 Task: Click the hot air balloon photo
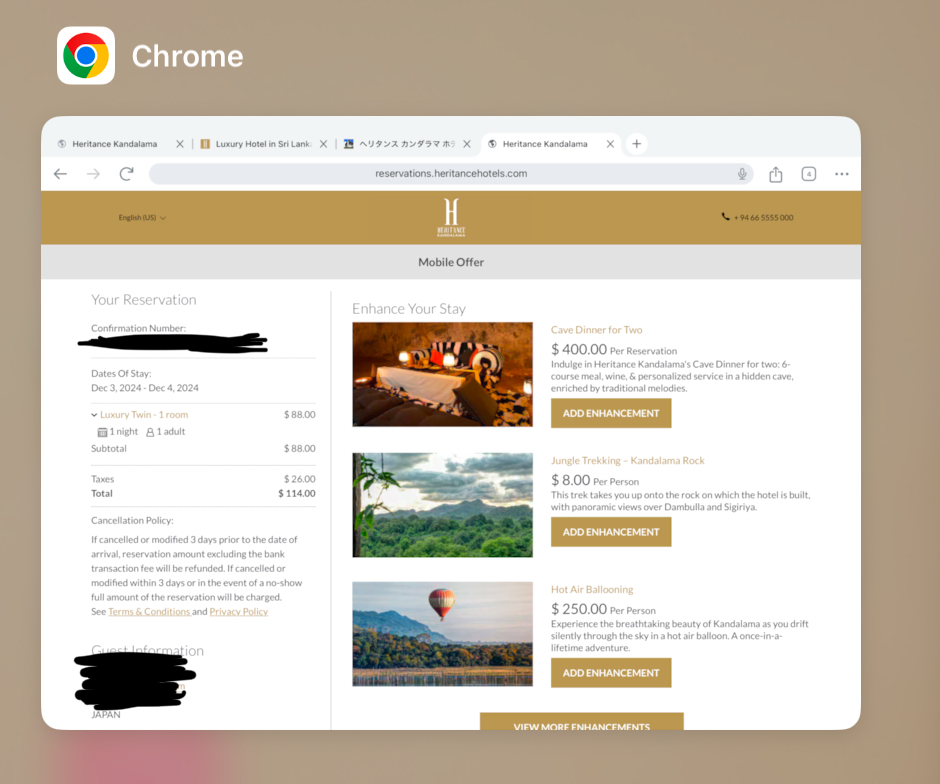coord(442,634)
